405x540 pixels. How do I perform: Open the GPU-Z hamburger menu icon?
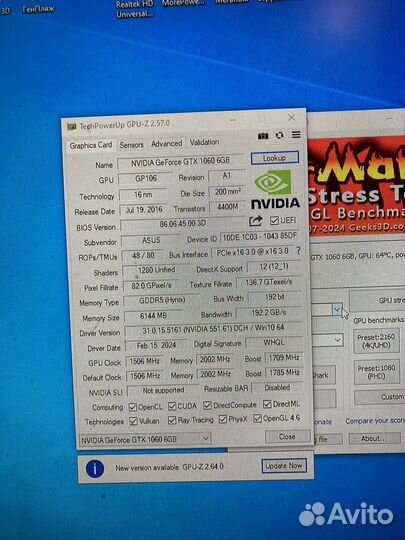(296, 135)
